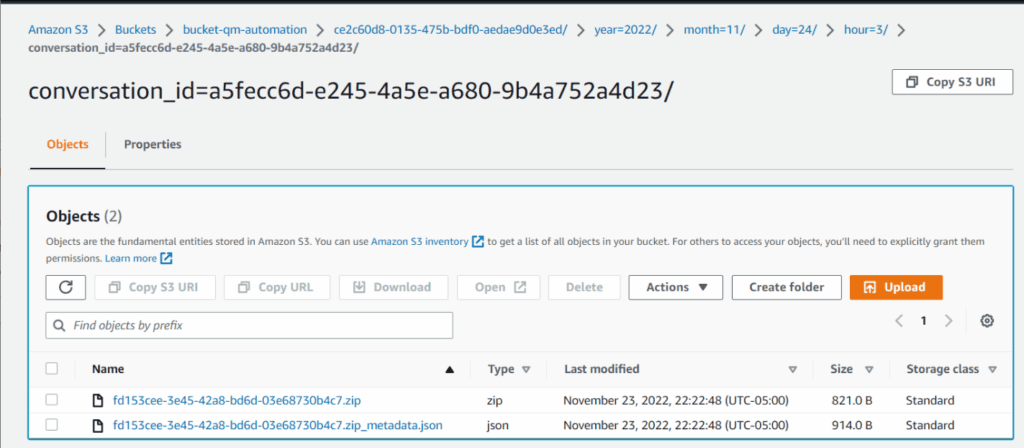Viewport: 1024px width, 448px height.
Task: Select the Objects tab
Action: point(67,144)
